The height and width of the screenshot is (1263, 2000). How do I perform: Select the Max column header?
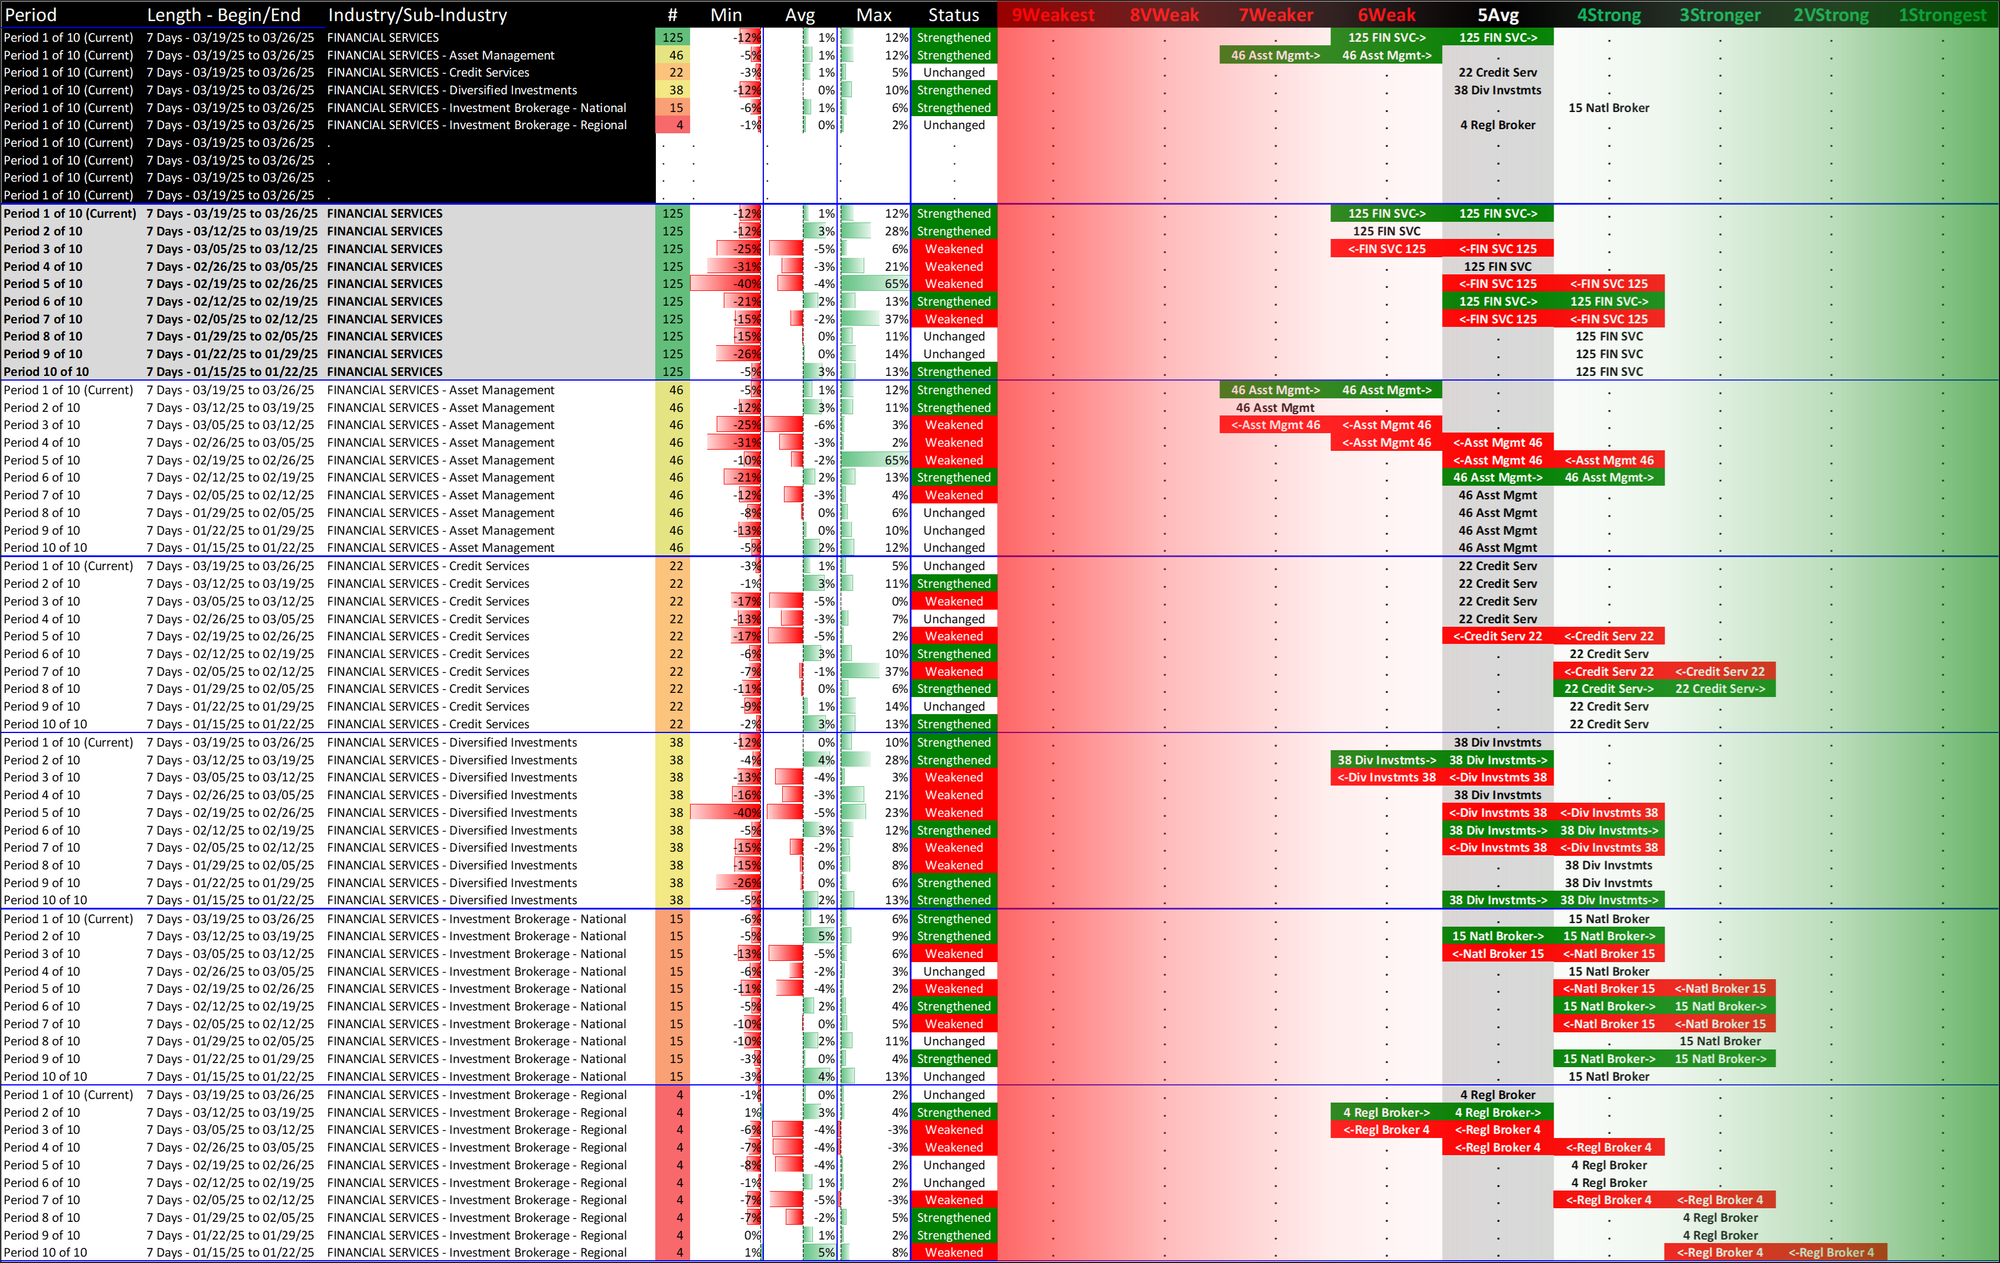pyautogui.click(x=873, y=15)
